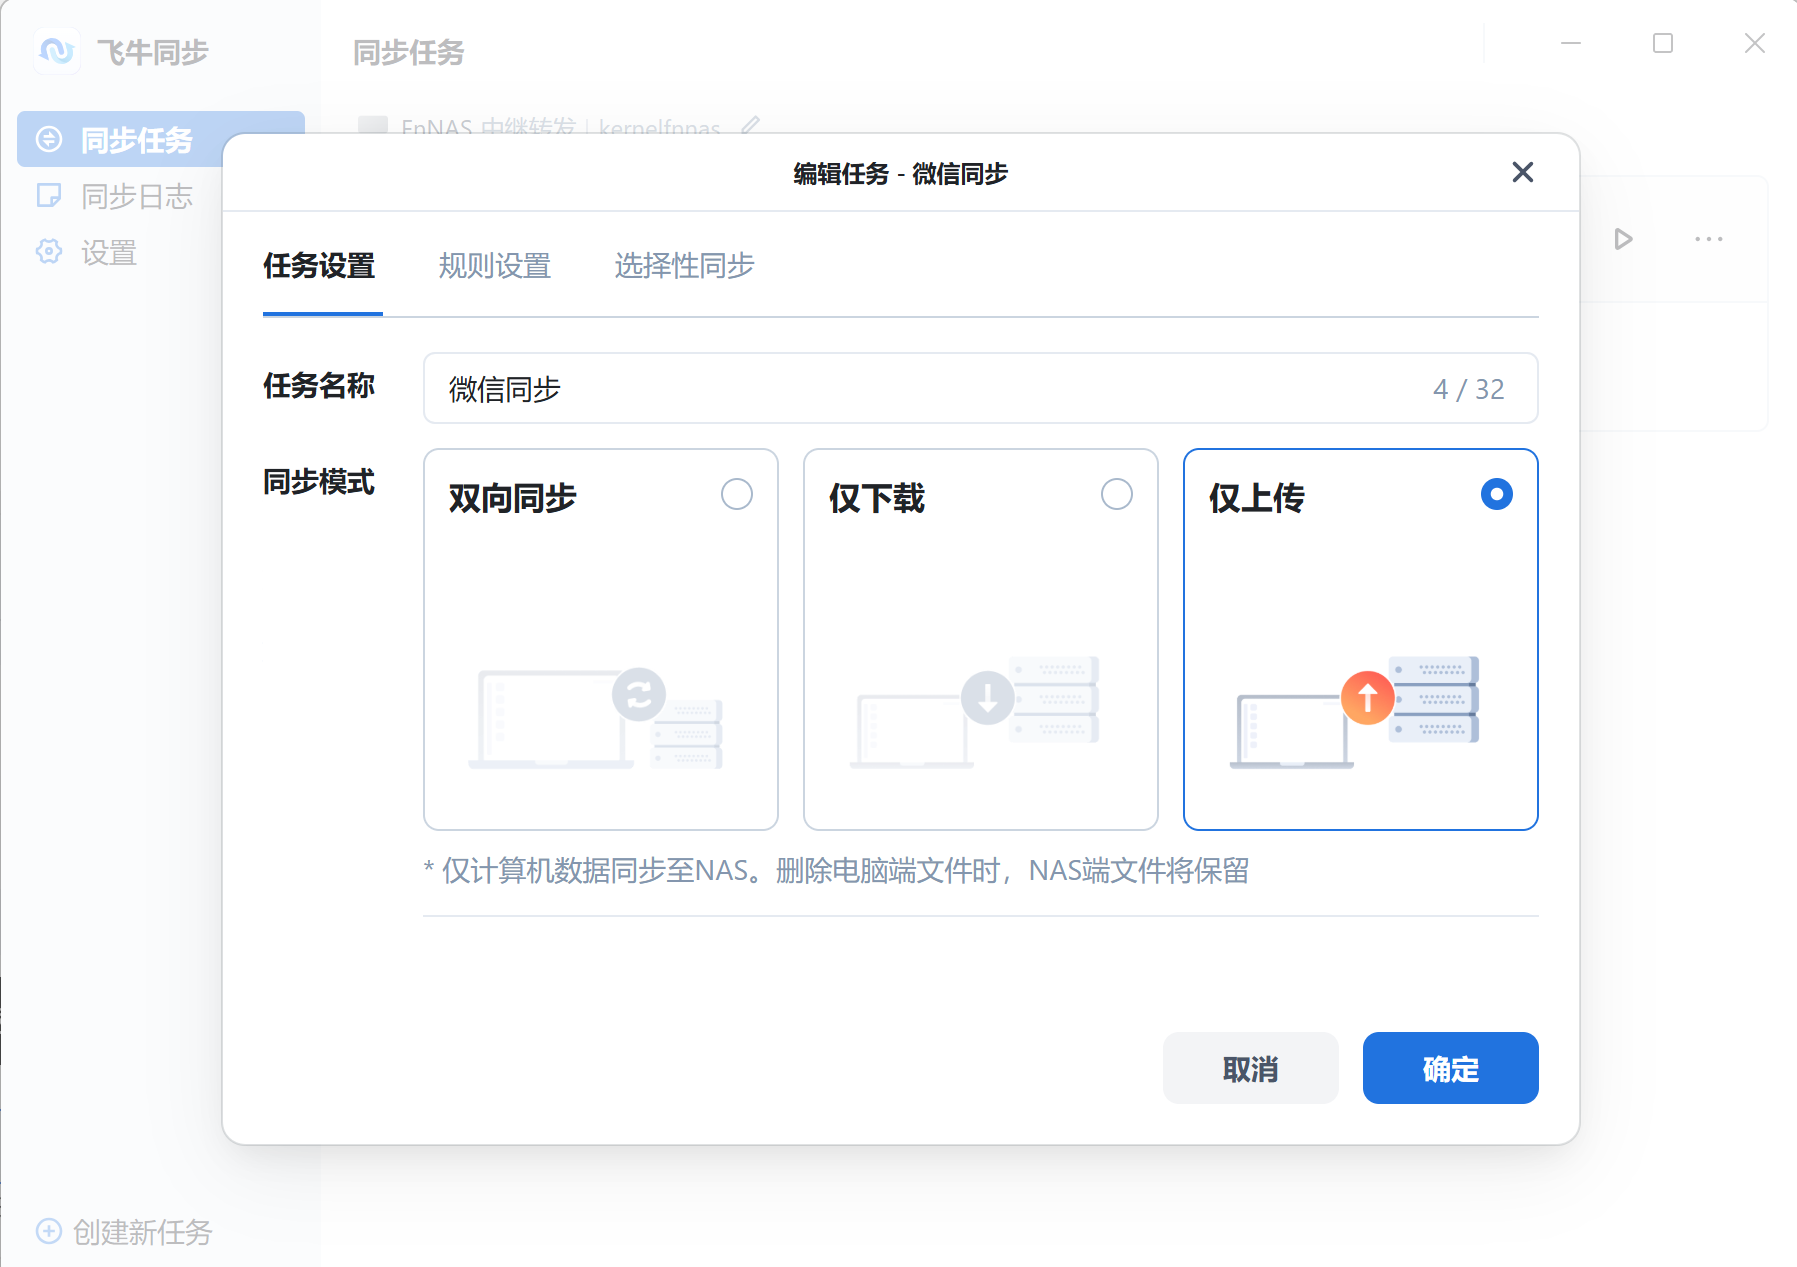Click the 同步日志 log icon
Viewport: 1797px width, 1267px height.
pos(49,195)
